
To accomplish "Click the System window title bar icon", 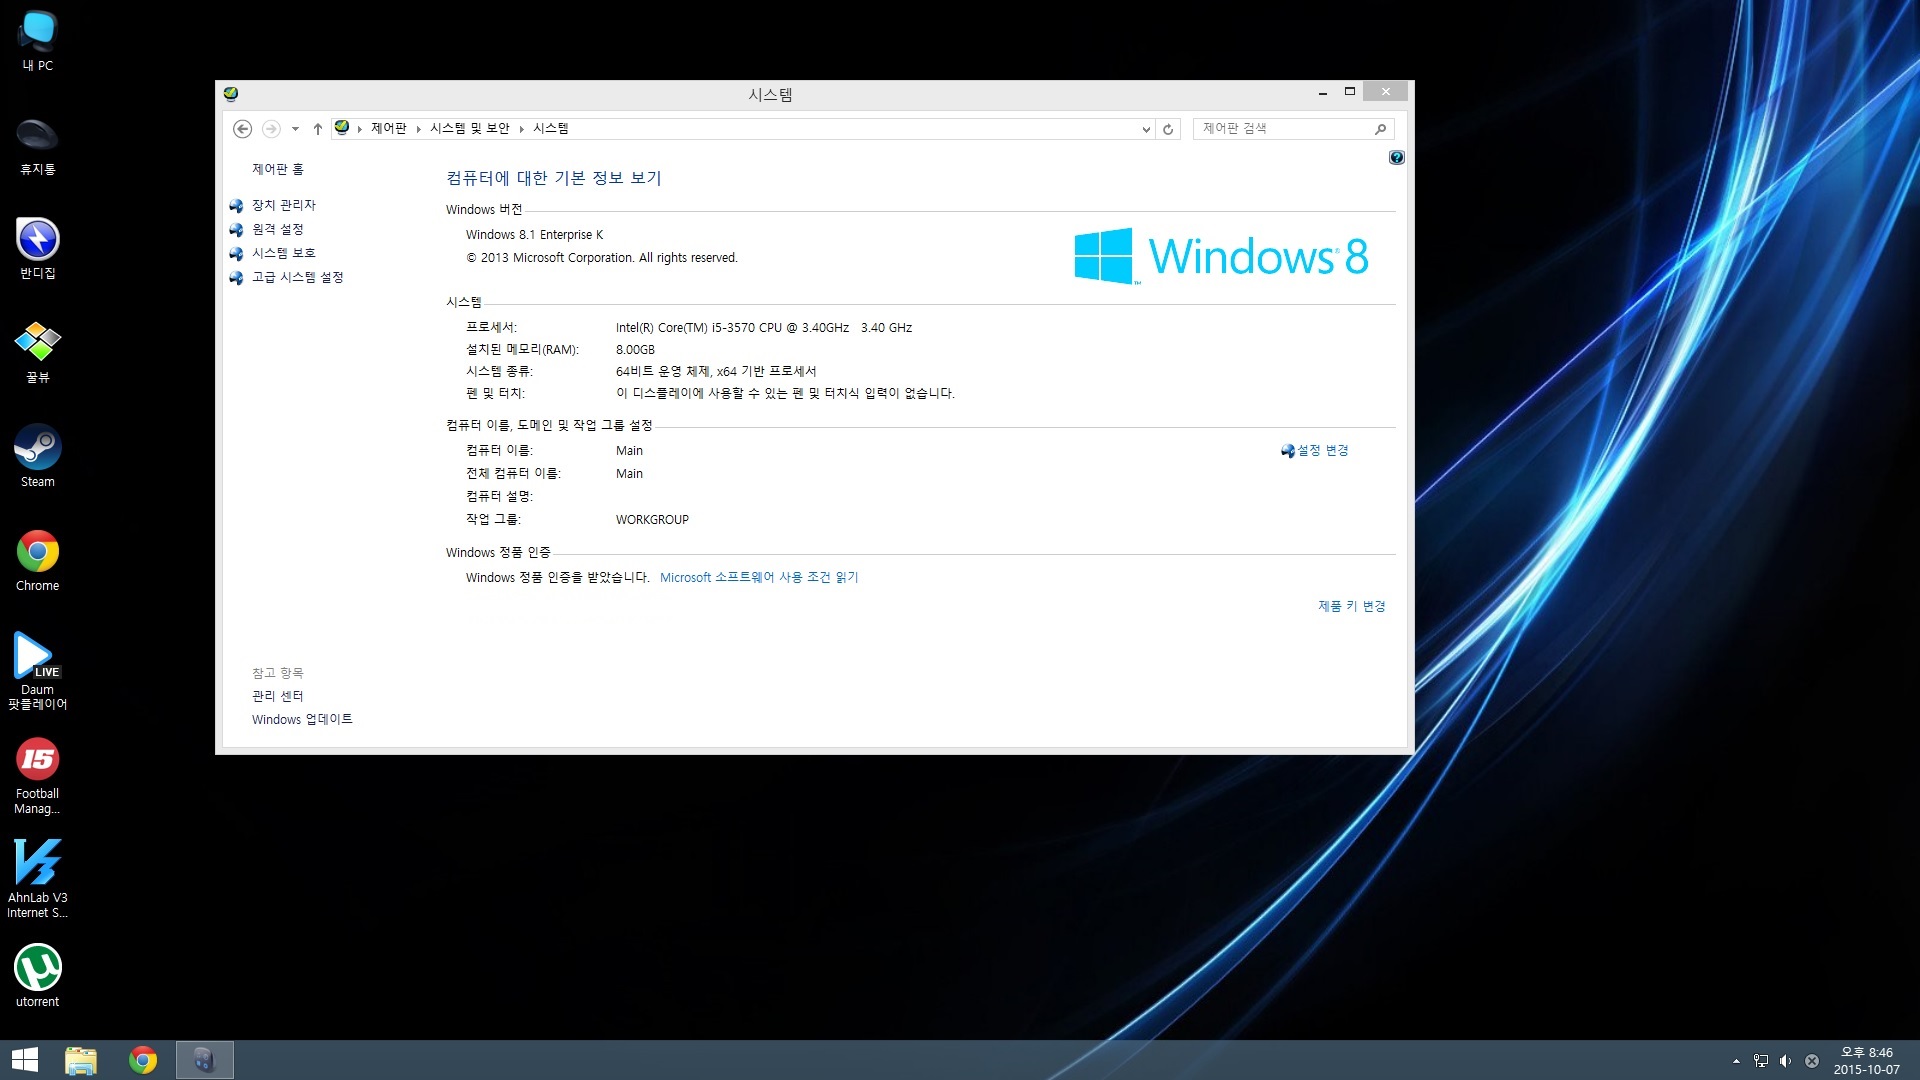I will coord(231,94).
